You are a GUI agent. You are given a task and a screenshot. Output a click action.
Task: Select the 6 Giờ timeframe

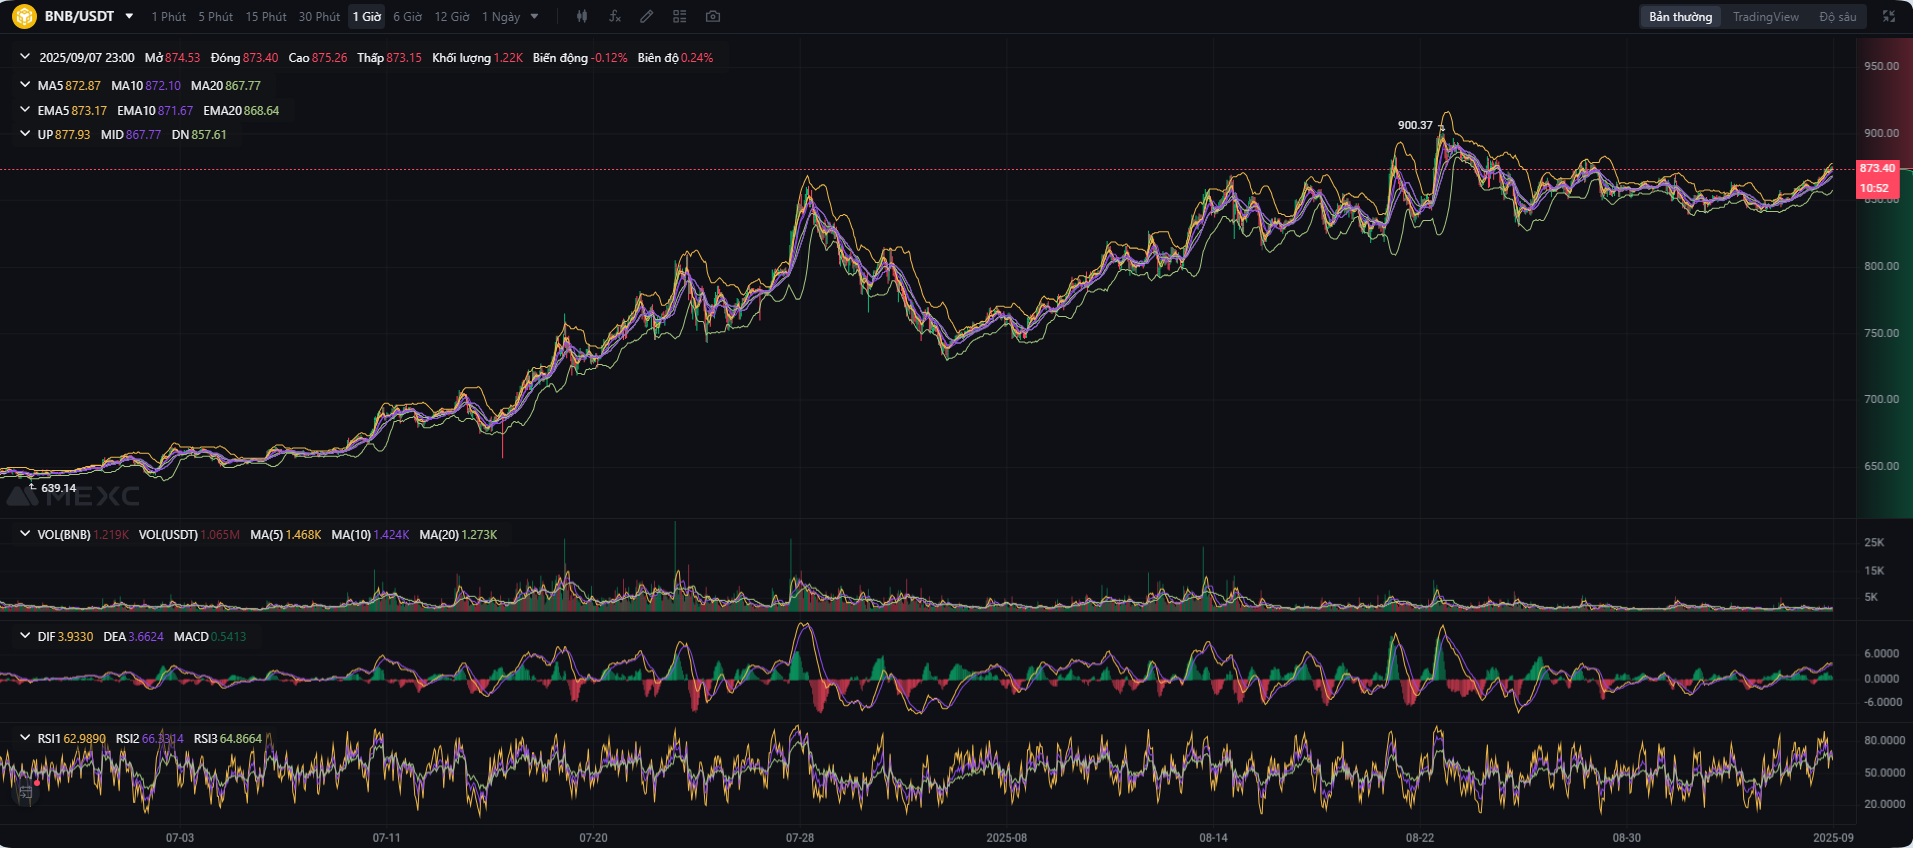click(407, 17)
